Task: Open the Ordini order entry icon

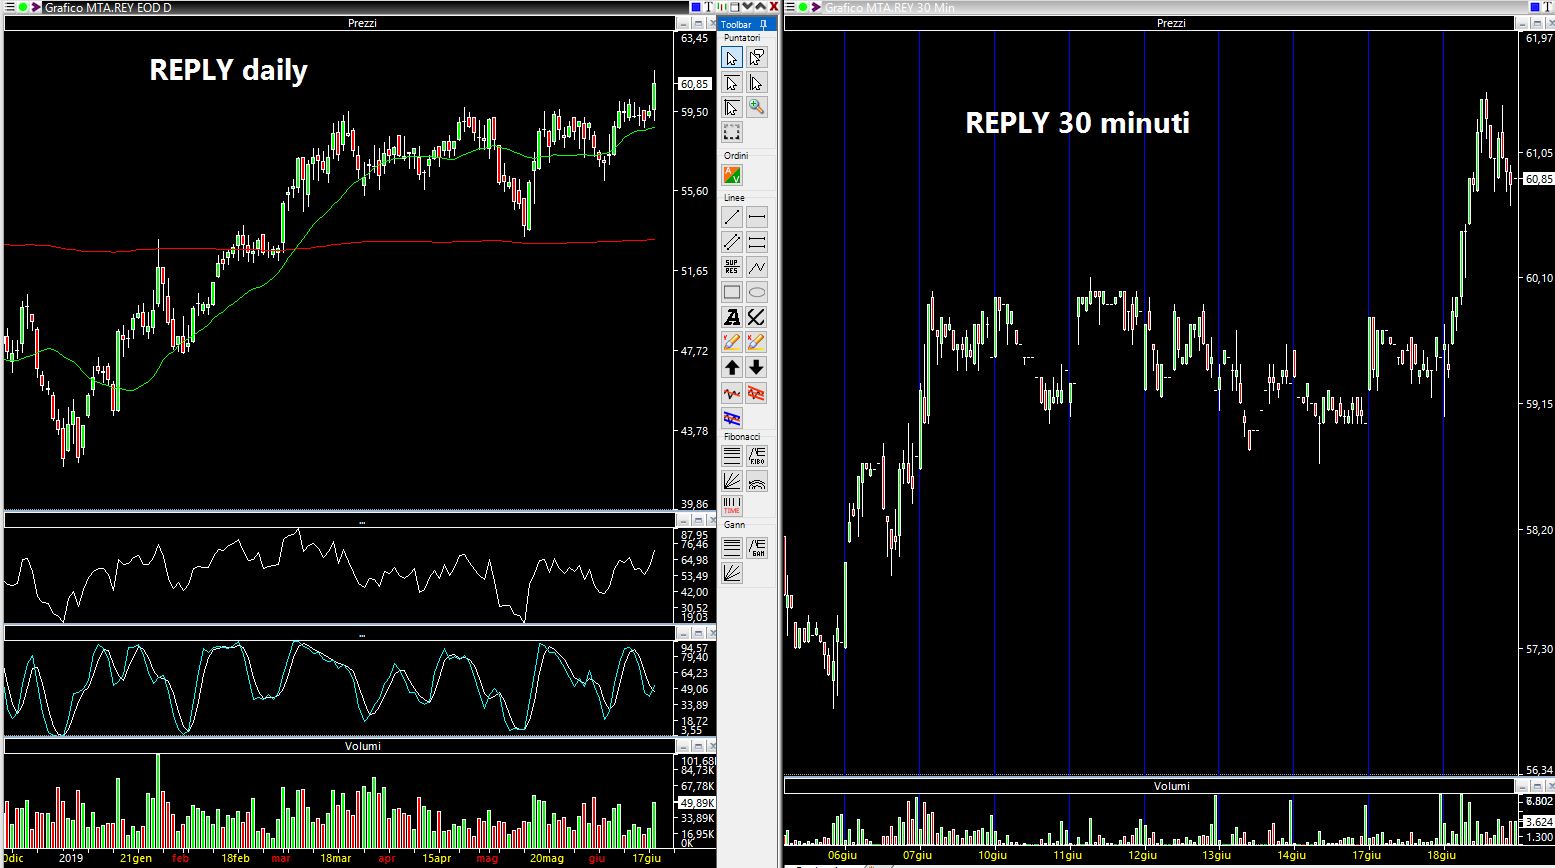Action: pos(732,176)
